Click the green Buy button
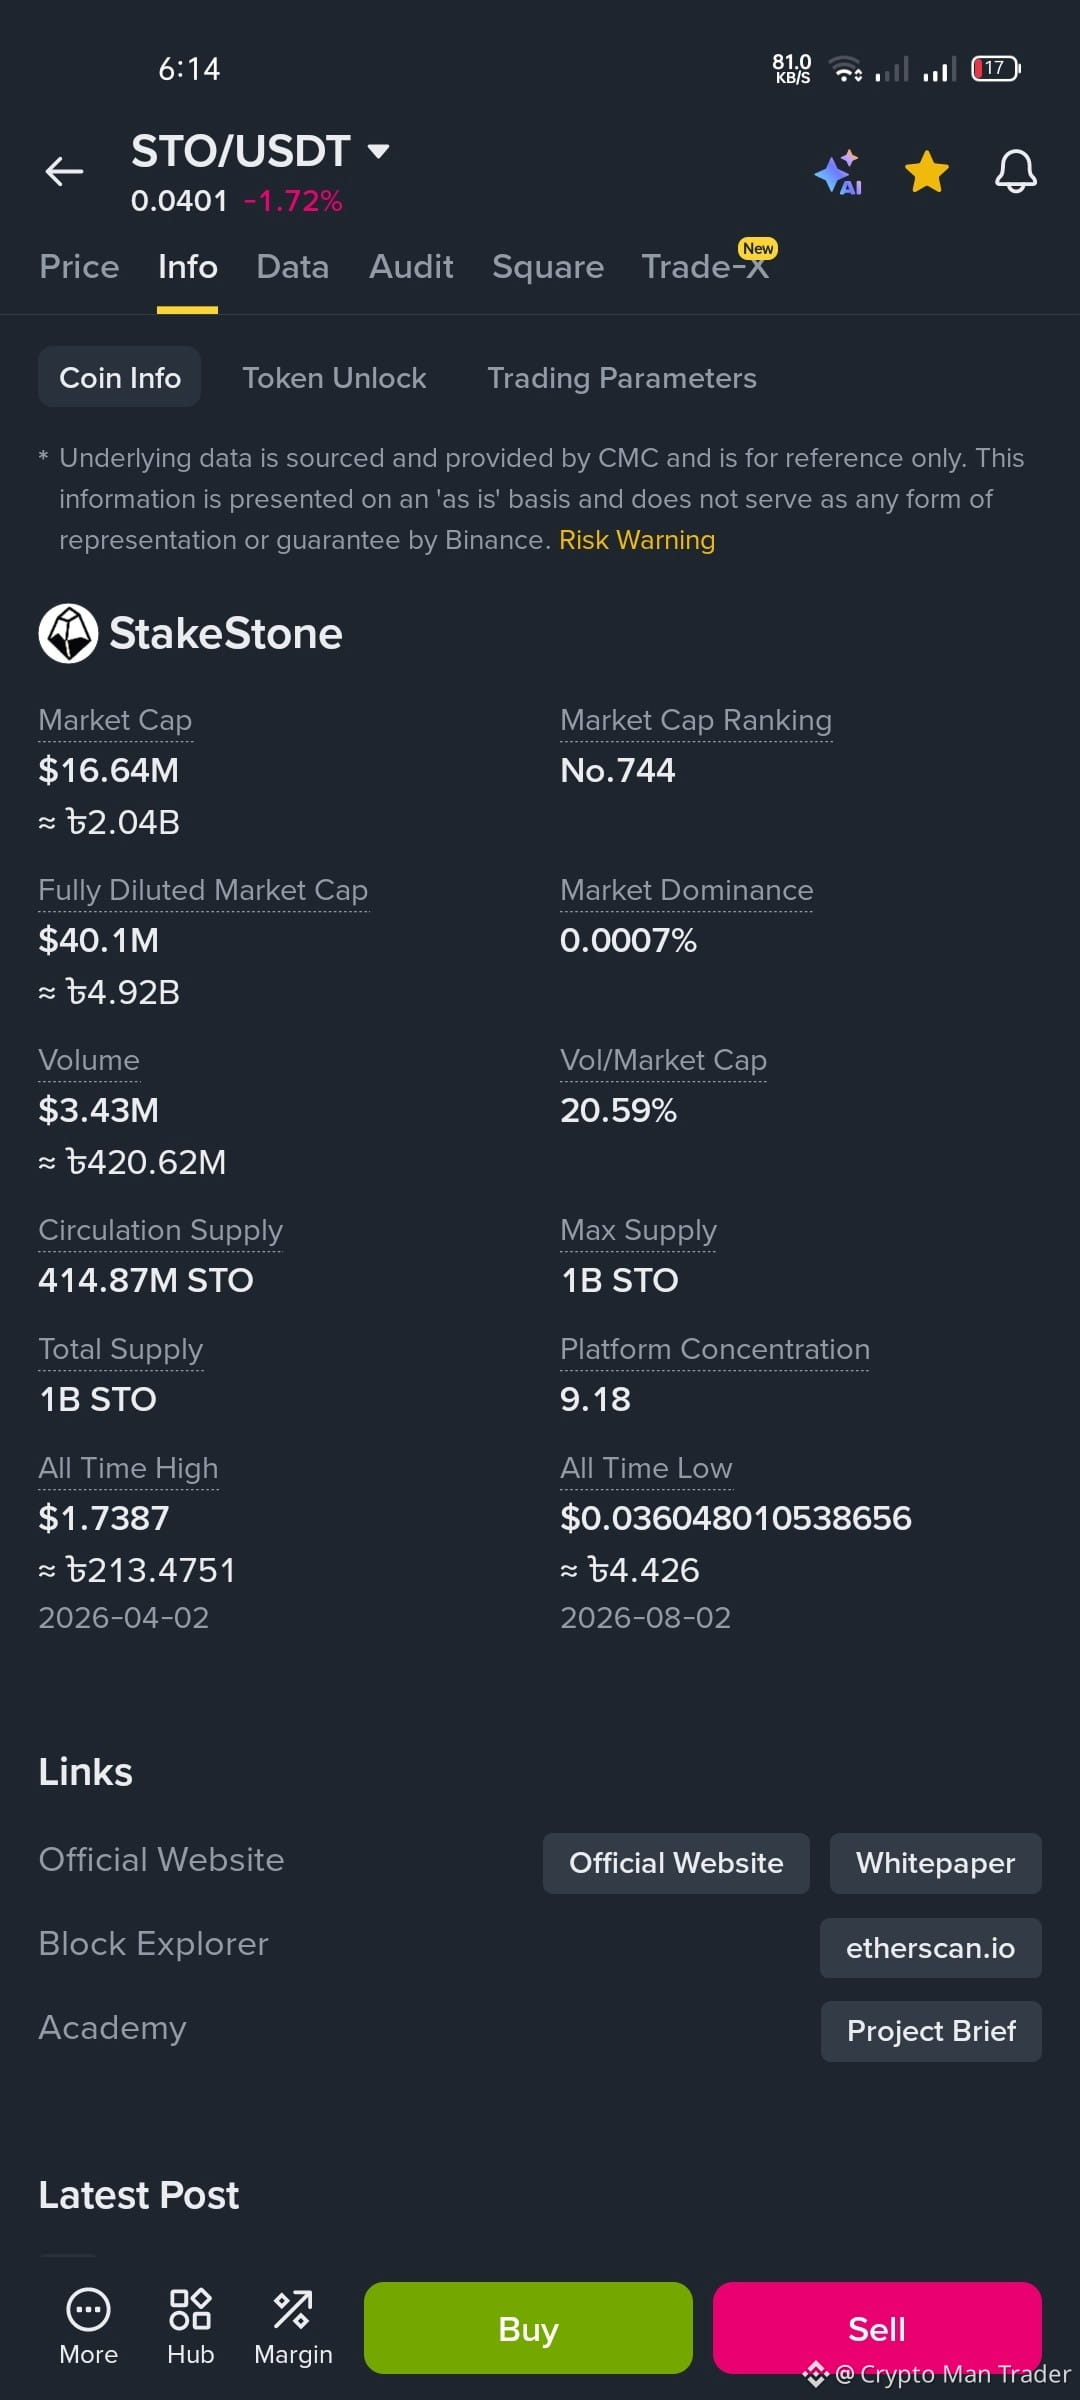Image resolution: width=1080 pixels, height=2400 pixels. tap(528, 2328)
